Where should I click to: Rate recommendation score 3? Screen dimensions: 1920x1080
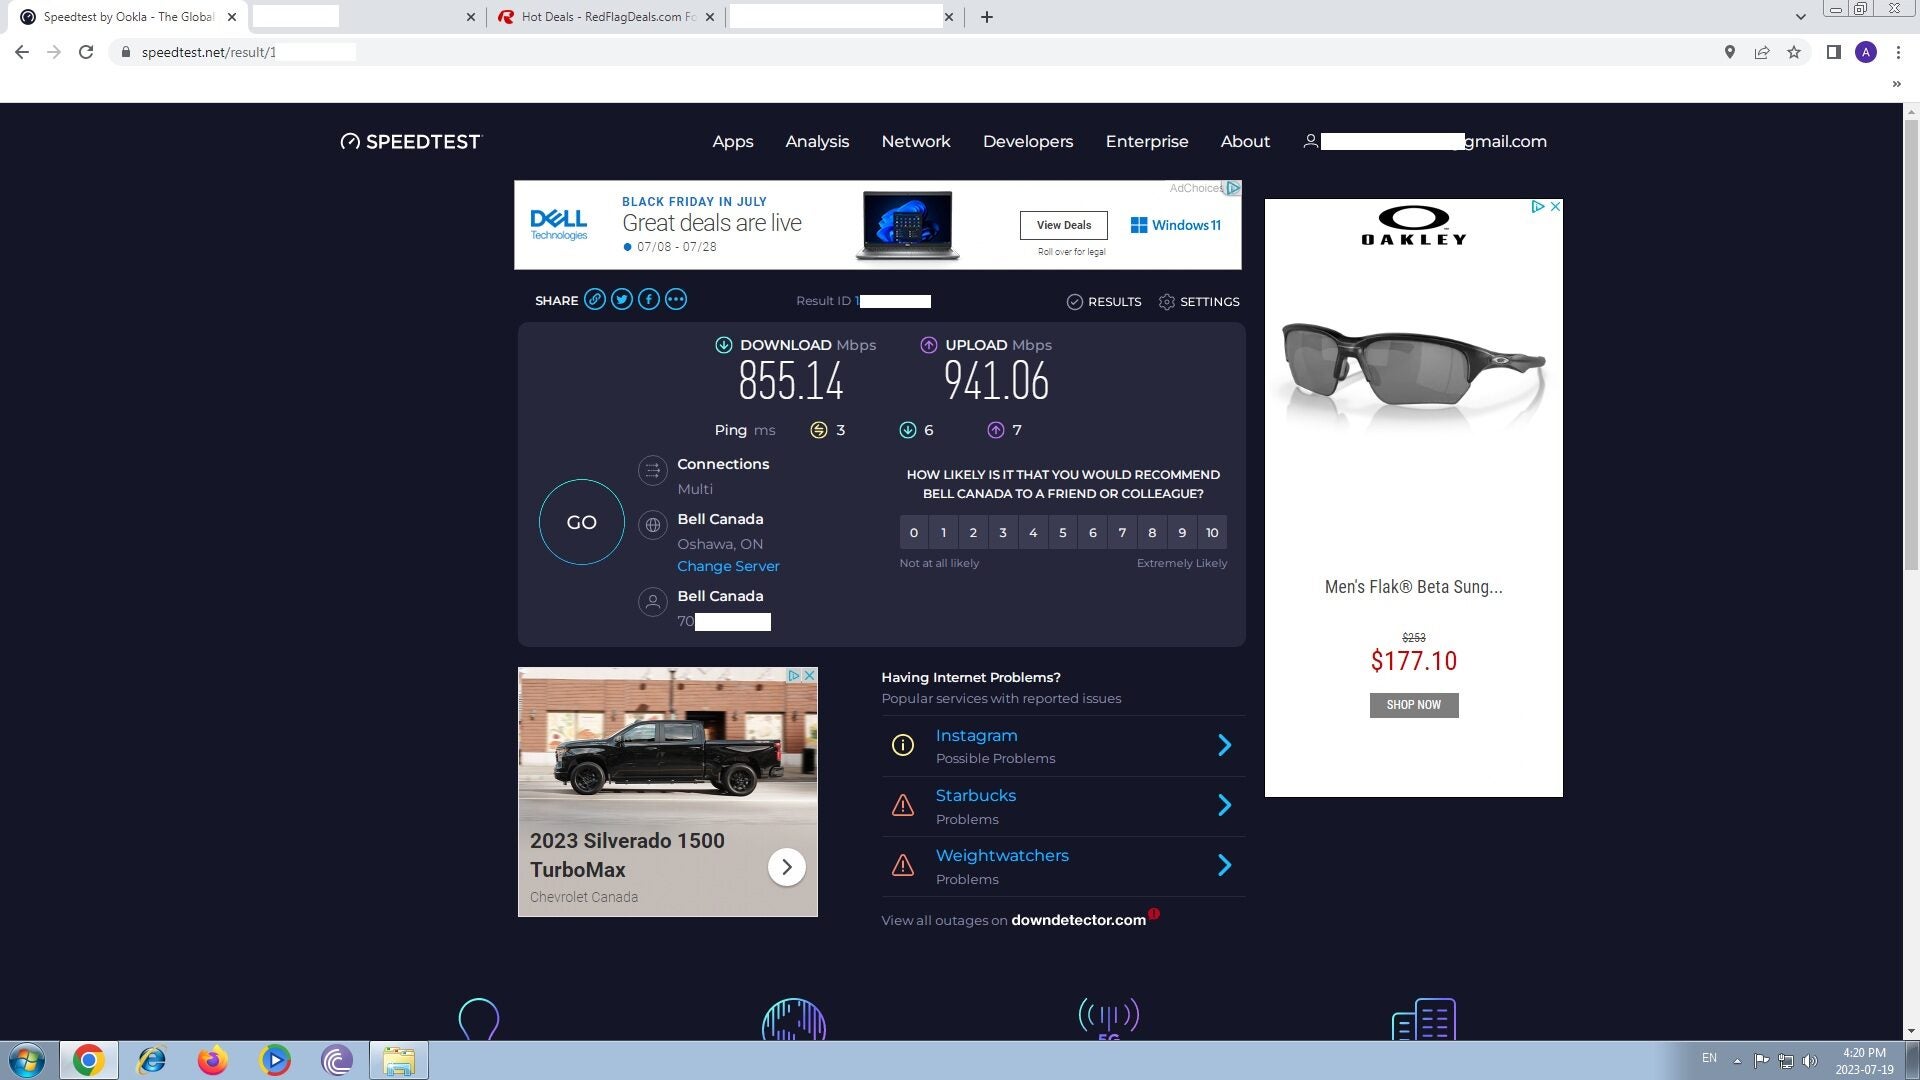(1003, 533)
